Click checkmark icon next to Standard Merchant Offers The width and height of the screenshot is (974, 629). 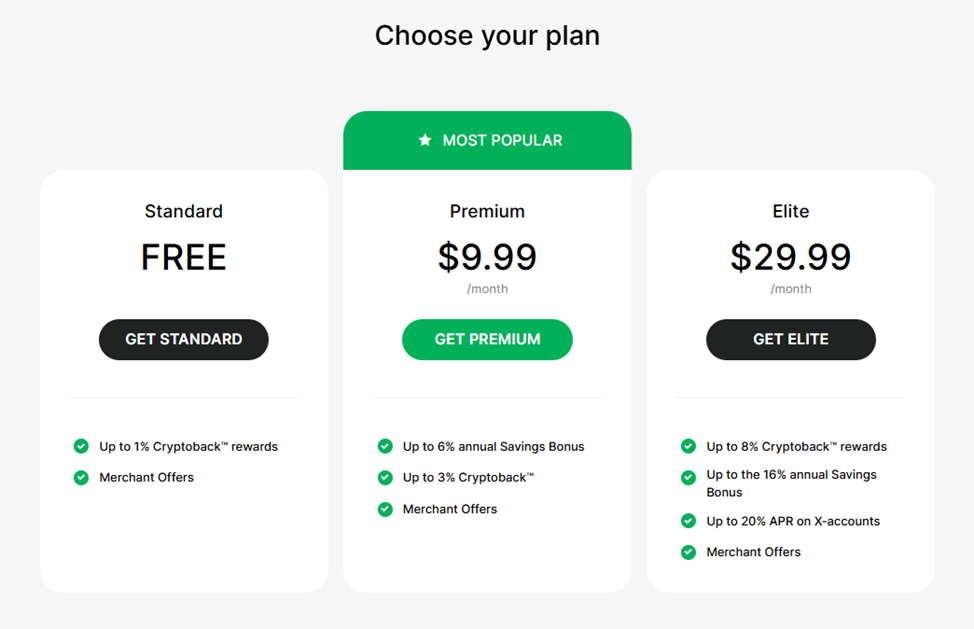point(81,477)
